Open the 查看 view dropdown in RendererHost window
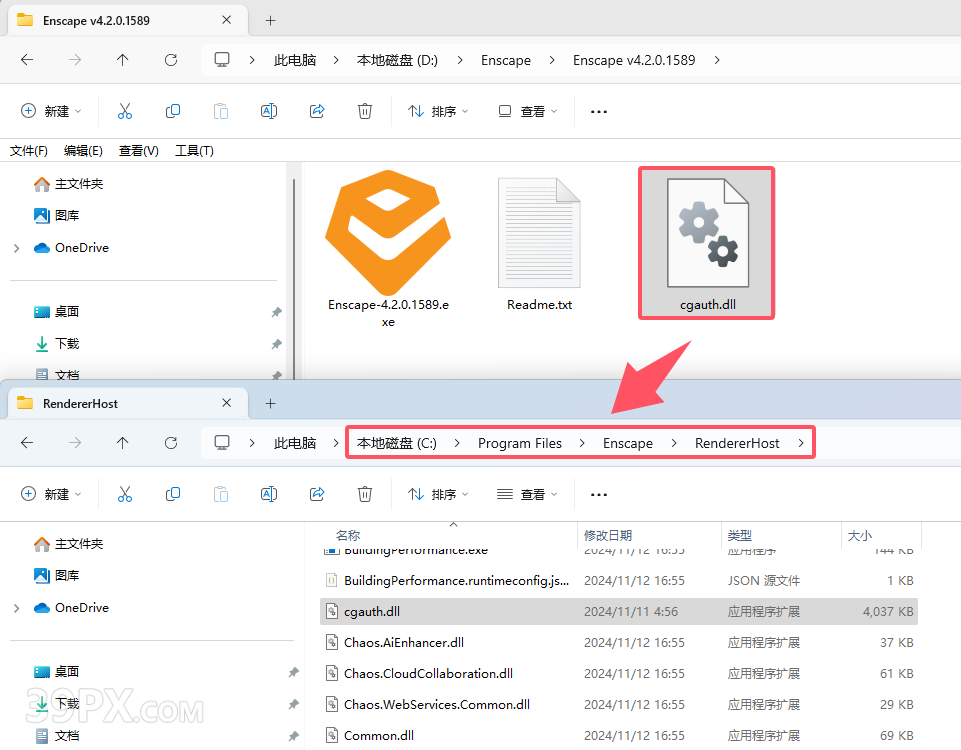 (x=527, y=494)
